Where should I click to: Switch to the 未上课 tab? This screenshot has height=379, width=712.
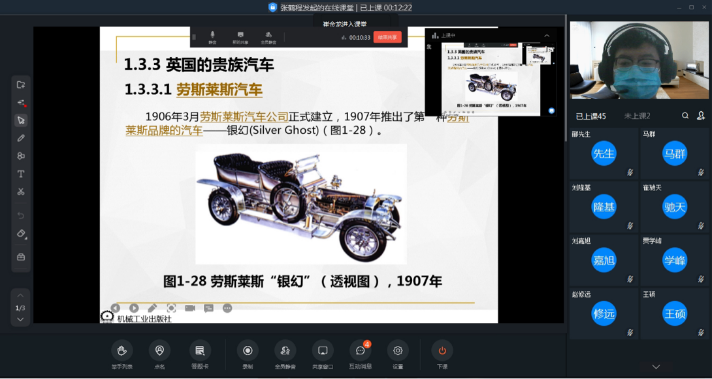tap(637, 116)
